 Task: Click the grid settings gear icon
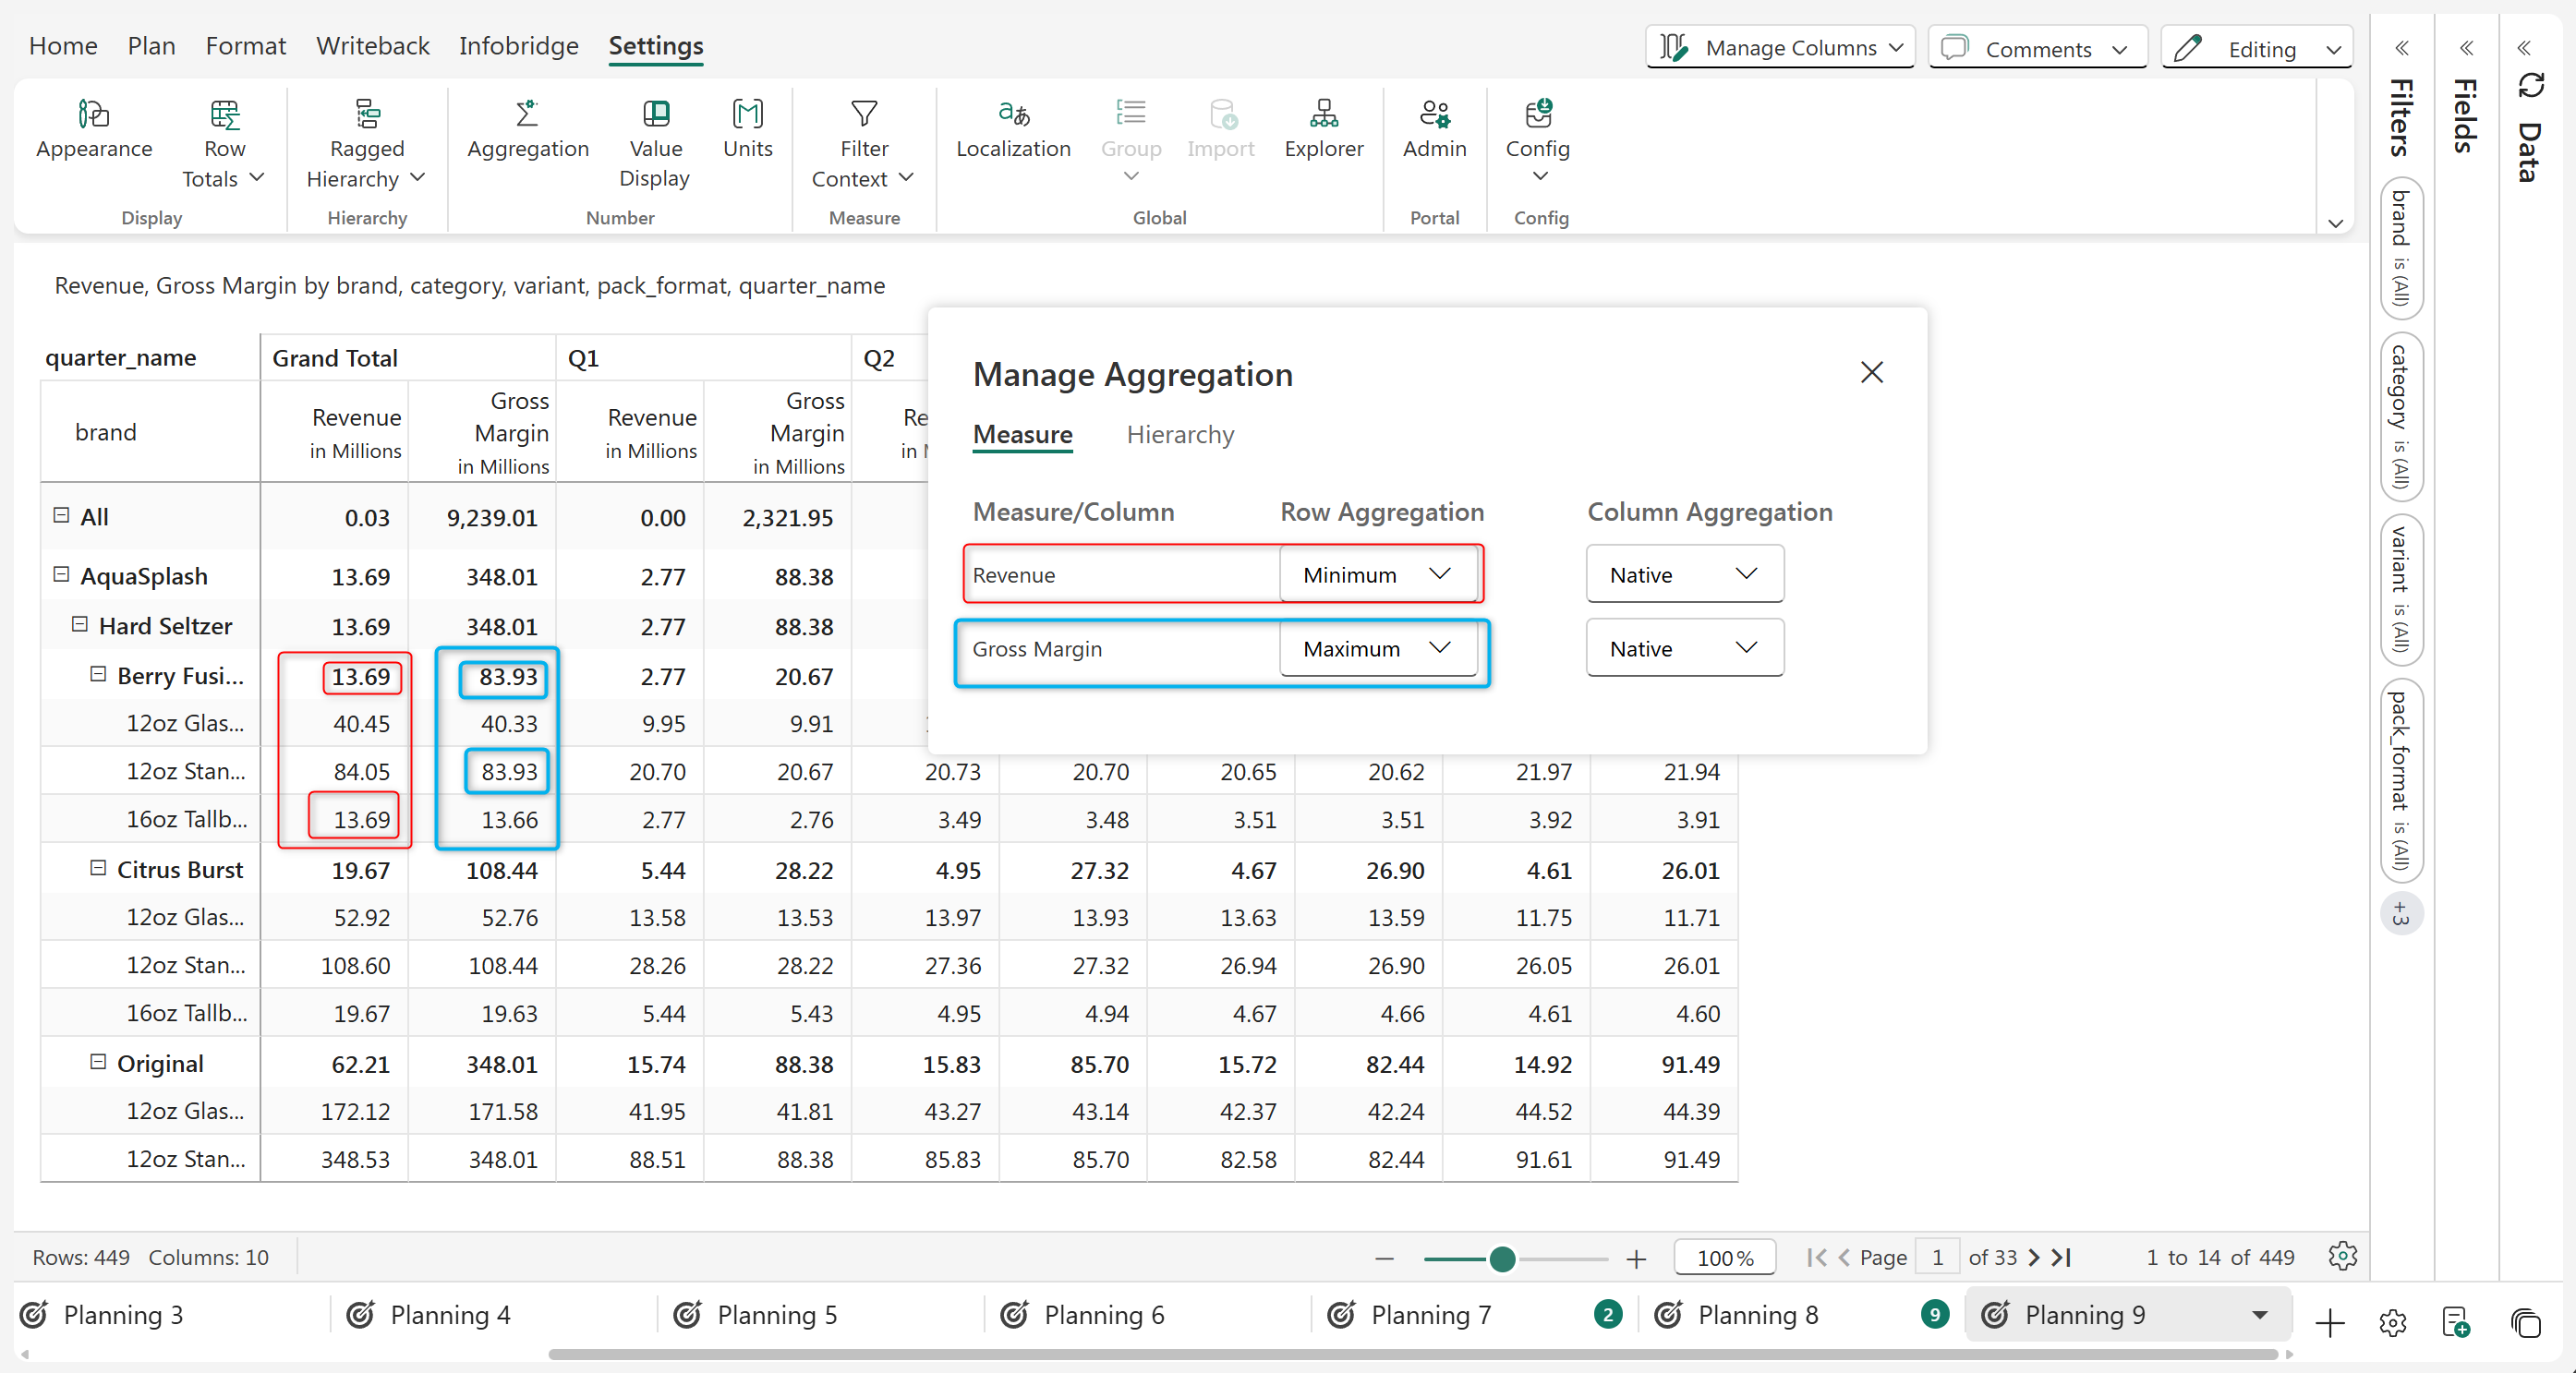2342,1256
